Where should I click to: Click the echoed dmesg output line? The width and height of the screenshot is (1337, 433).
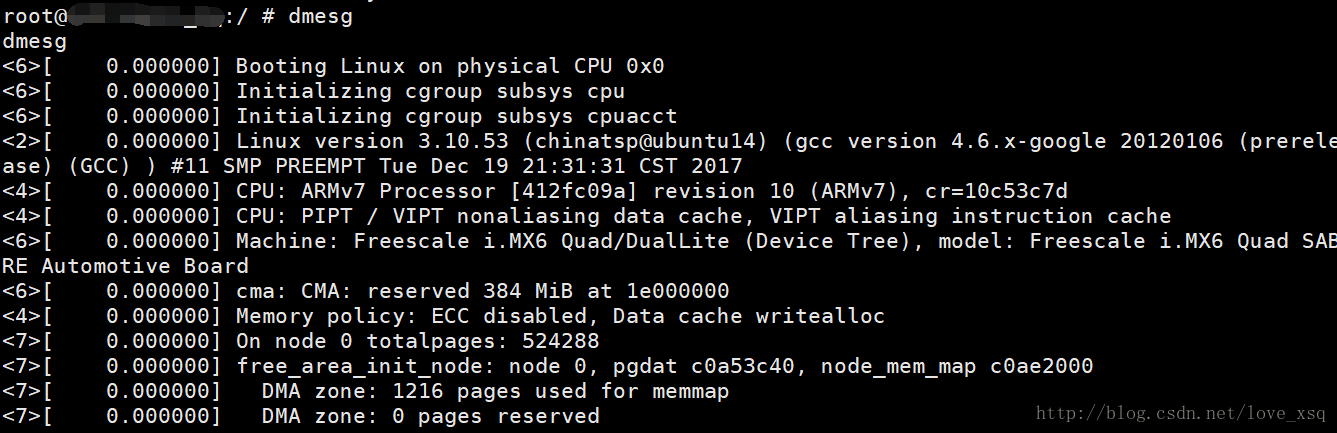35,41
